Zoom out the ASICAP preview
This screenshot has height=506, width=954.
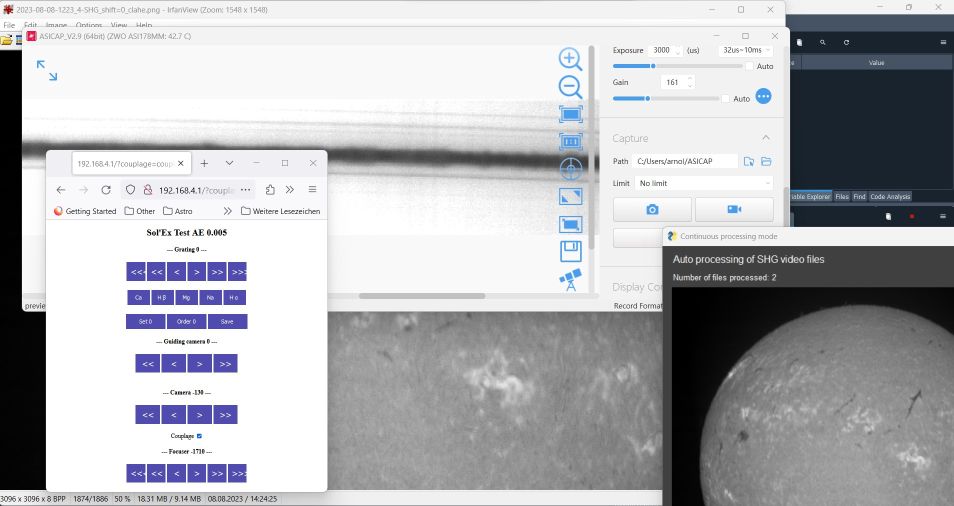click(x=570, y=87)
